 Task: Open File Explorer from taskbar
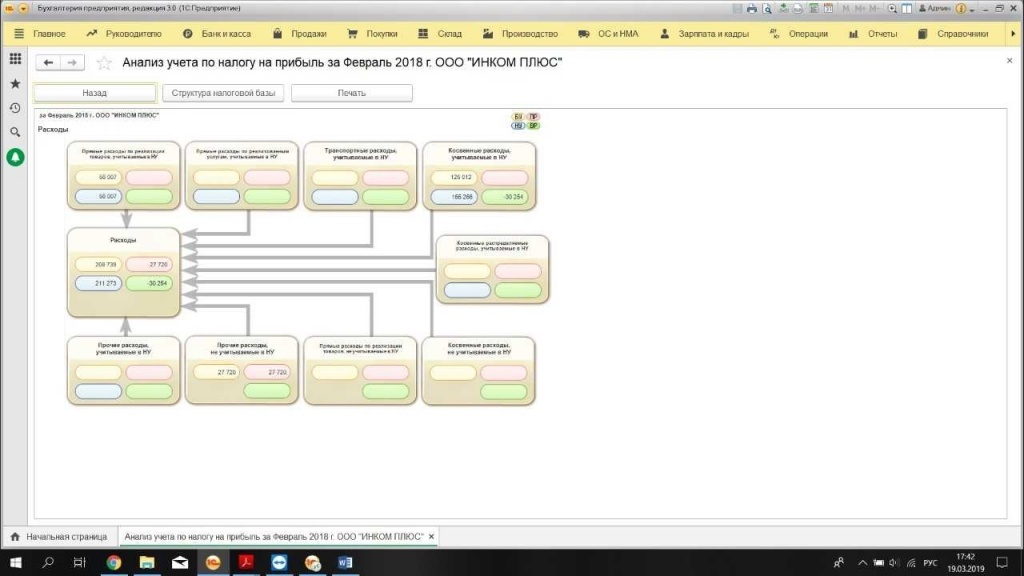pyautogui.click(x=147, y=562)
